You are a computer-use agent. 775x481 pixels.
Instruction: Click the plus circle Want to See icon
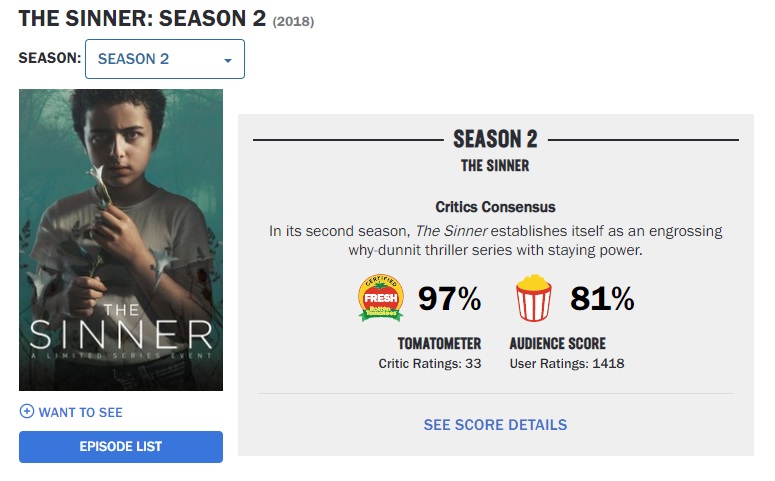(27, 411)
